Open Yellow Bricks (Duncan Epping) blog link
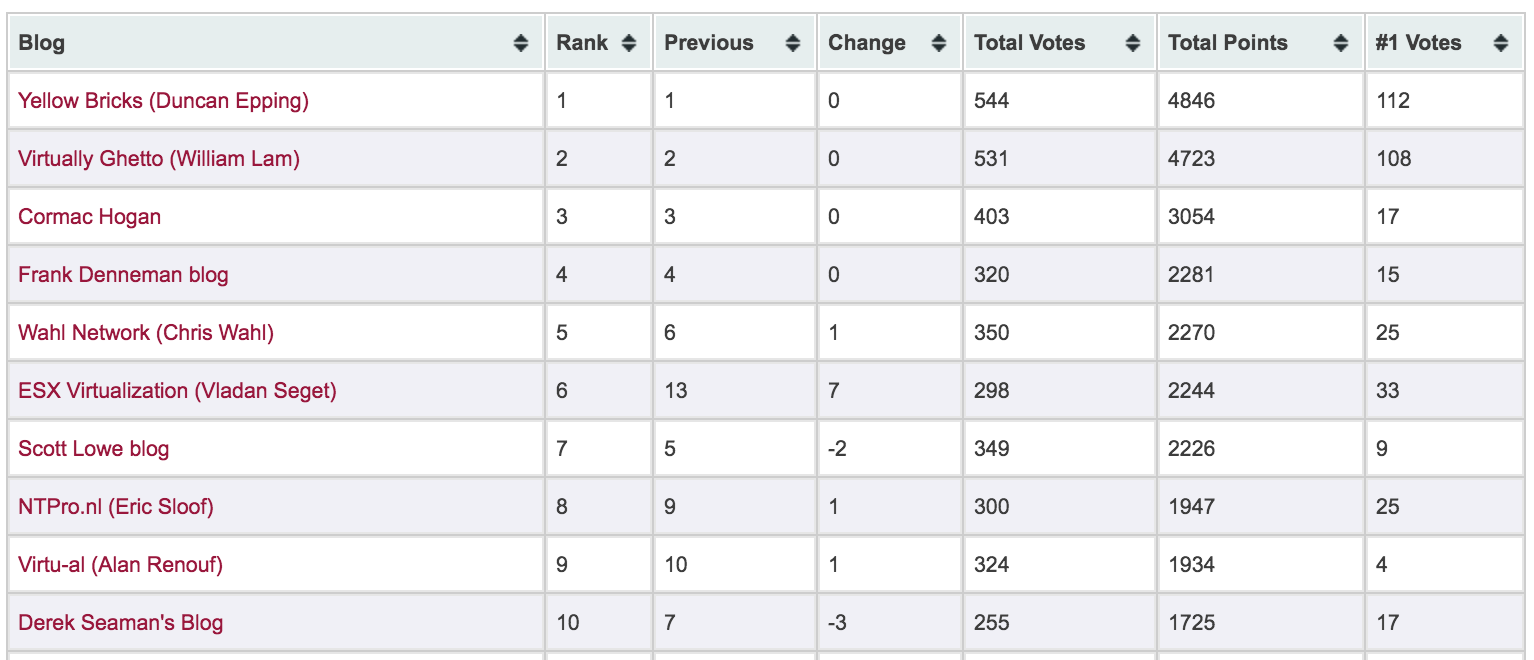Screen dimensions: 1534x660 [164, 101]
